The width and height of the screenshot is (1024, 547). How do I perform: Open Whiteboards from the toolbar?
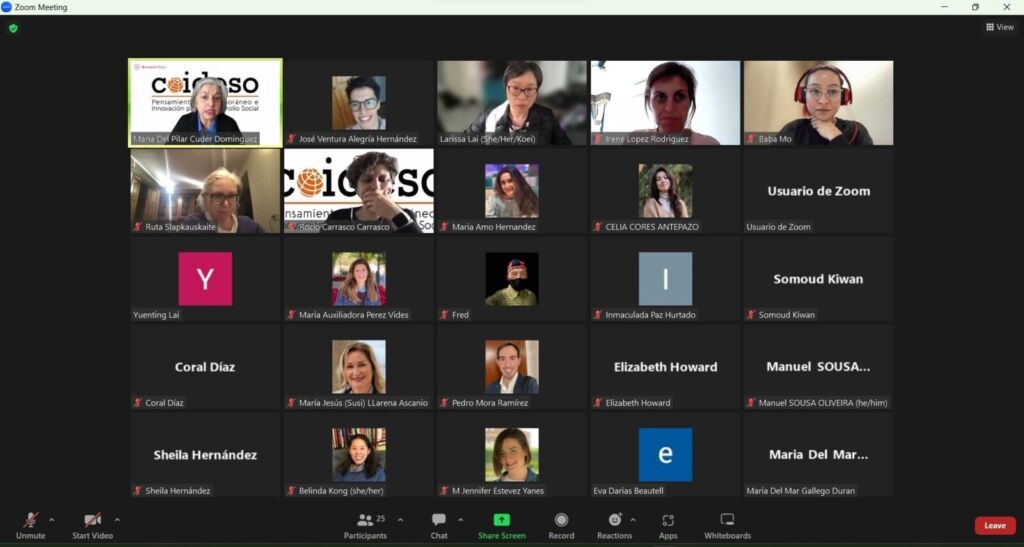[x=727, y=525]
